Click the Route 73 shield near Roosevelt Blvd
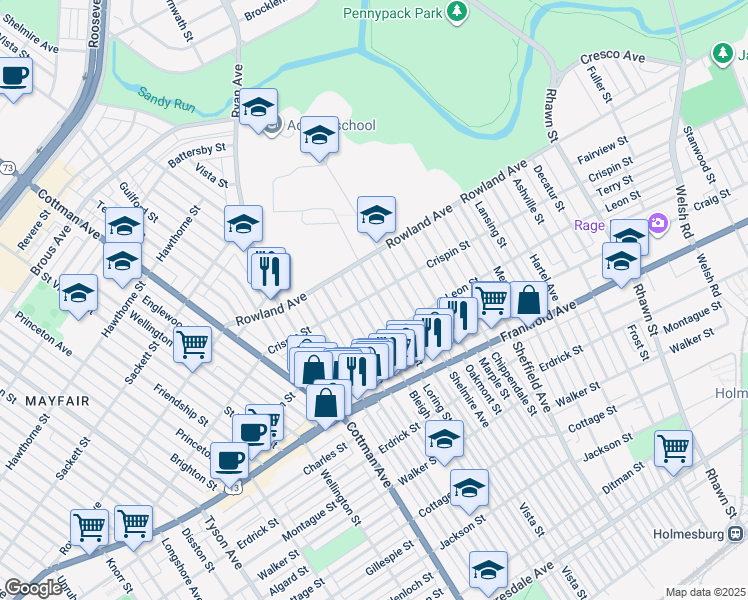This screenshot has width=748, height=600. (x=8, y=168)
